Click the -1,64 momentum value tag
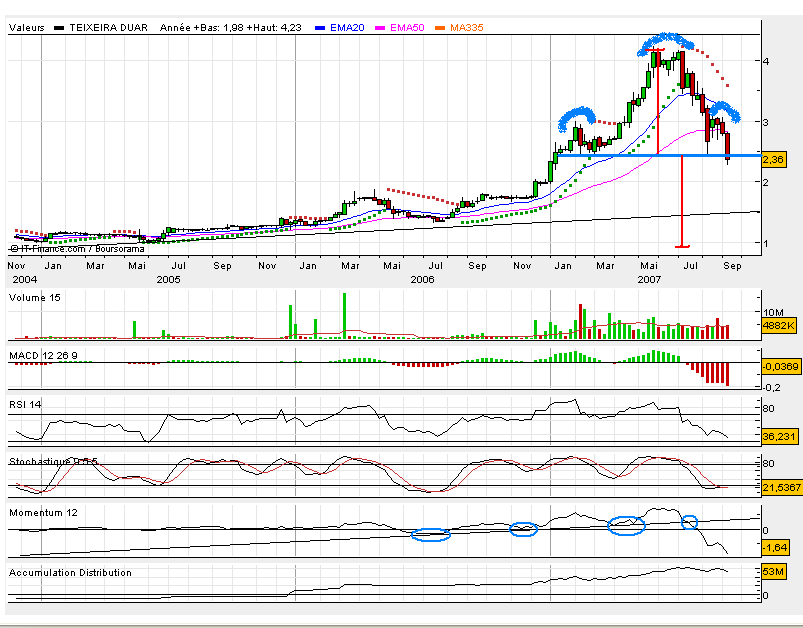Screen dimensions: 803x628 (x=775, y=547)
